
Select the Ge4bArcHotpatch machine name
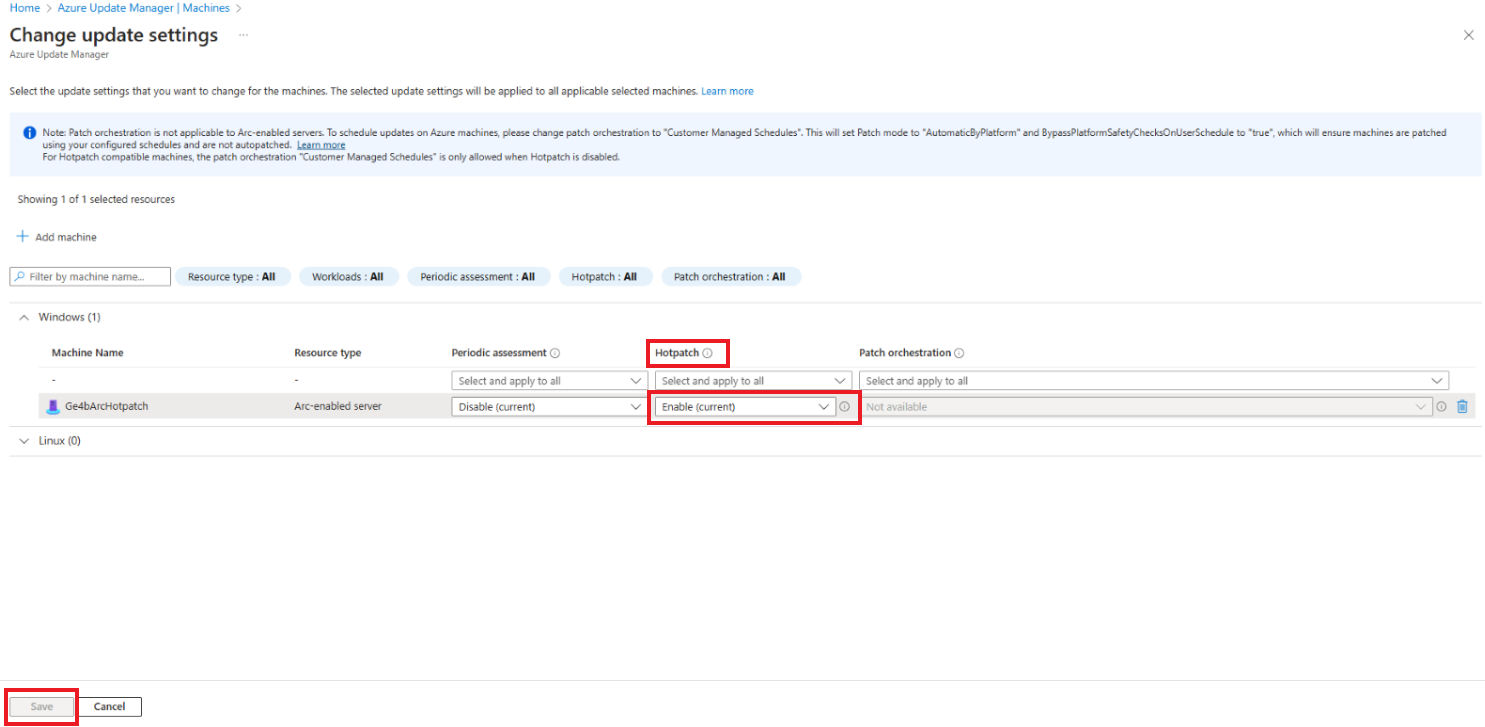coord(107,407)
